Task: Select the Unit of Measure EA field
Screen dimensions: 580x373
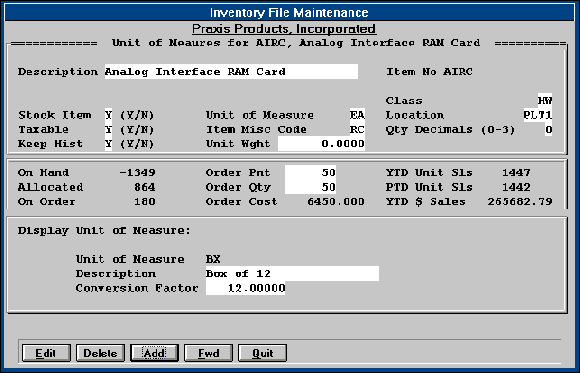Action: (357, 115)
